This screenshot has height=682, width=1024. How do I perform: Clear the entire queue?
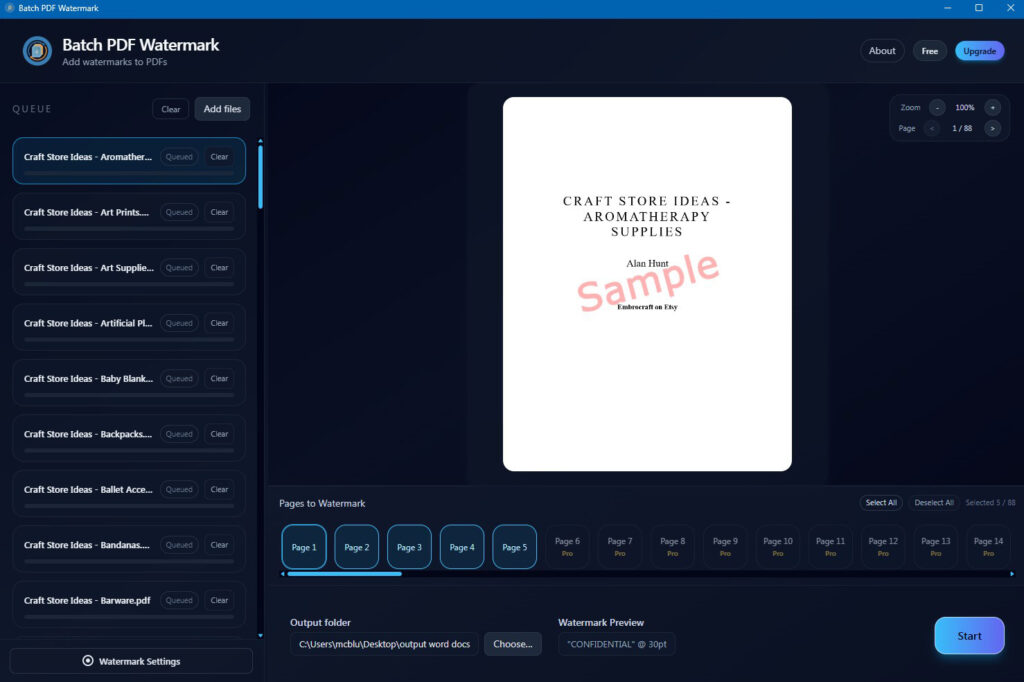171,109
